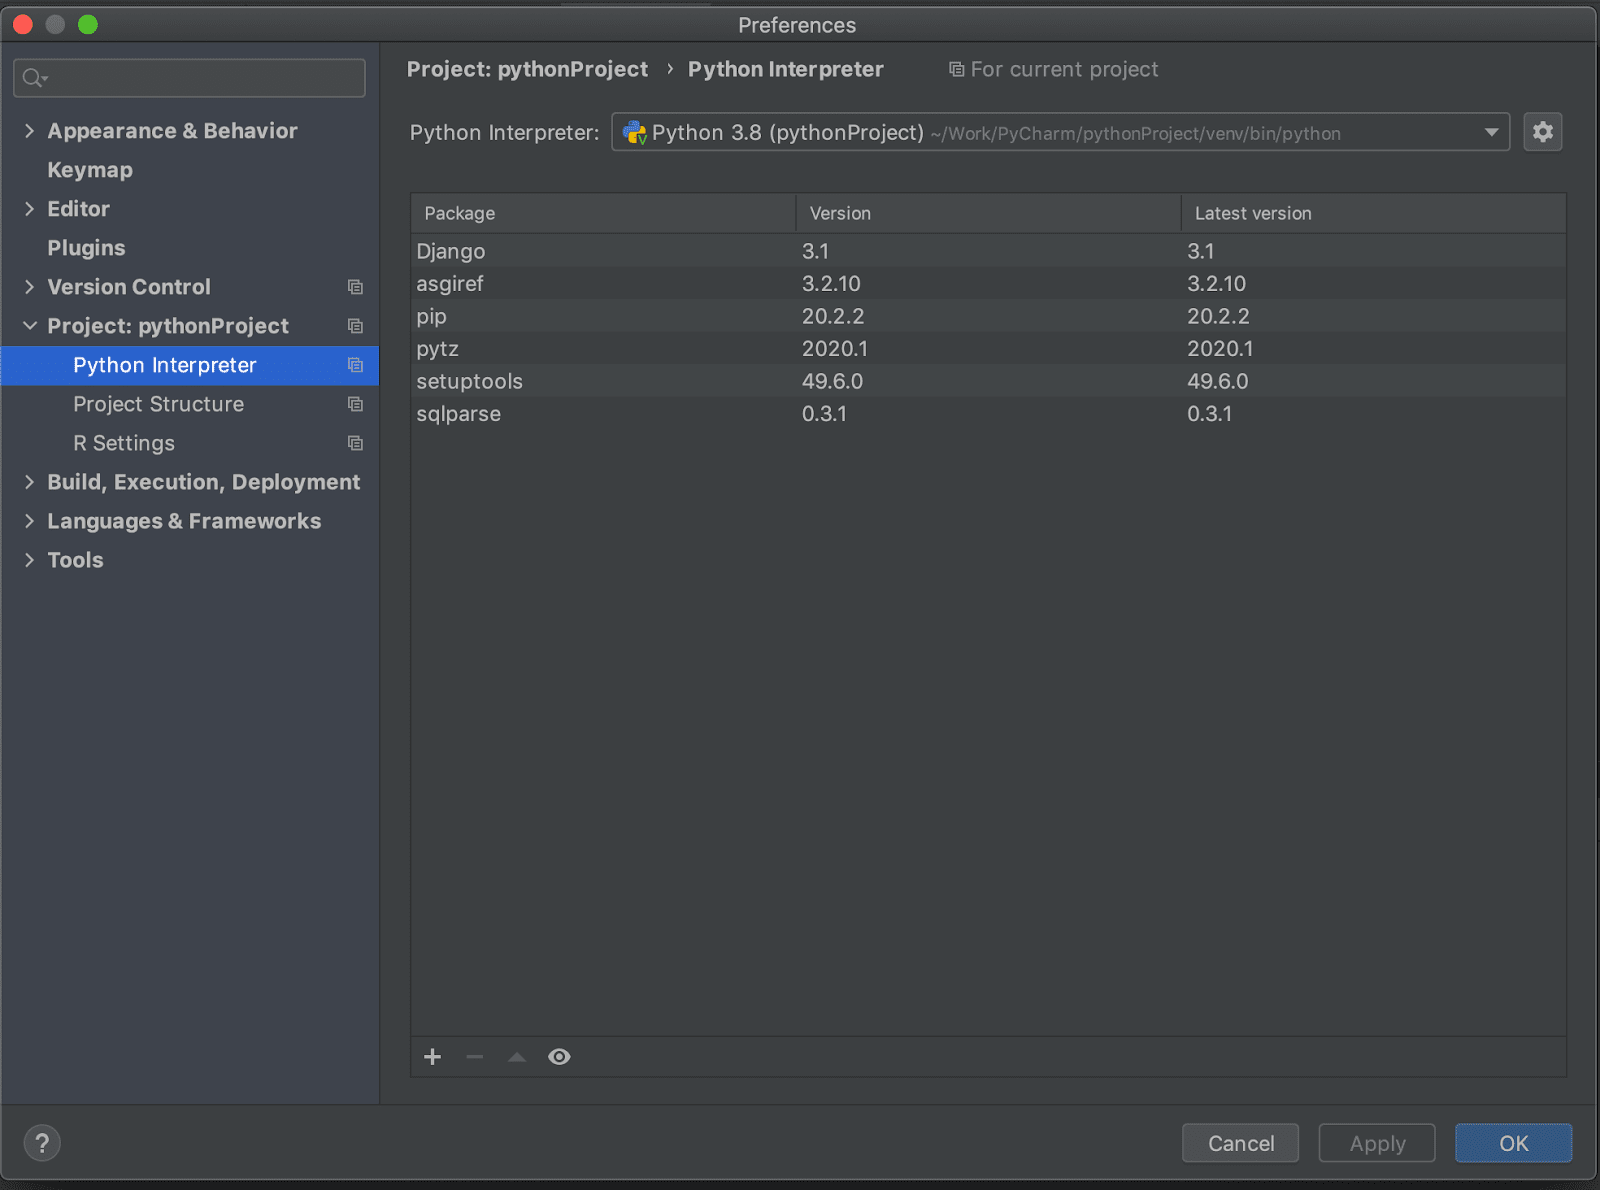This screenshot has width=1600, height=1190.
Task: Collapse the Project: pythonProject section
Action: pos(29,326)
